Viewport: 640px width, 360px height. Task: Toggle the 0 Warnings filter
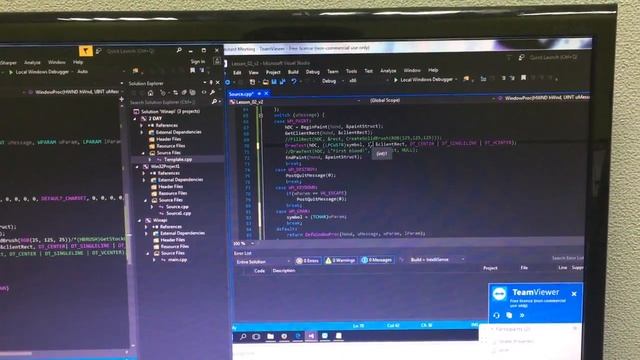(x=340, y=260)
